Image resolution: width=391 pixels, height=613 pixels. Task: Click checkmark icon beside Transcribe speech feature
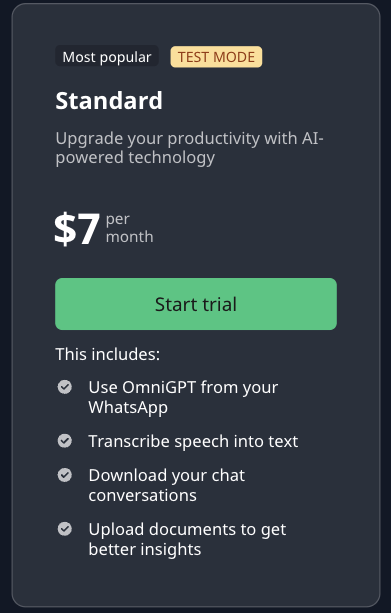(x=65, y=441)
